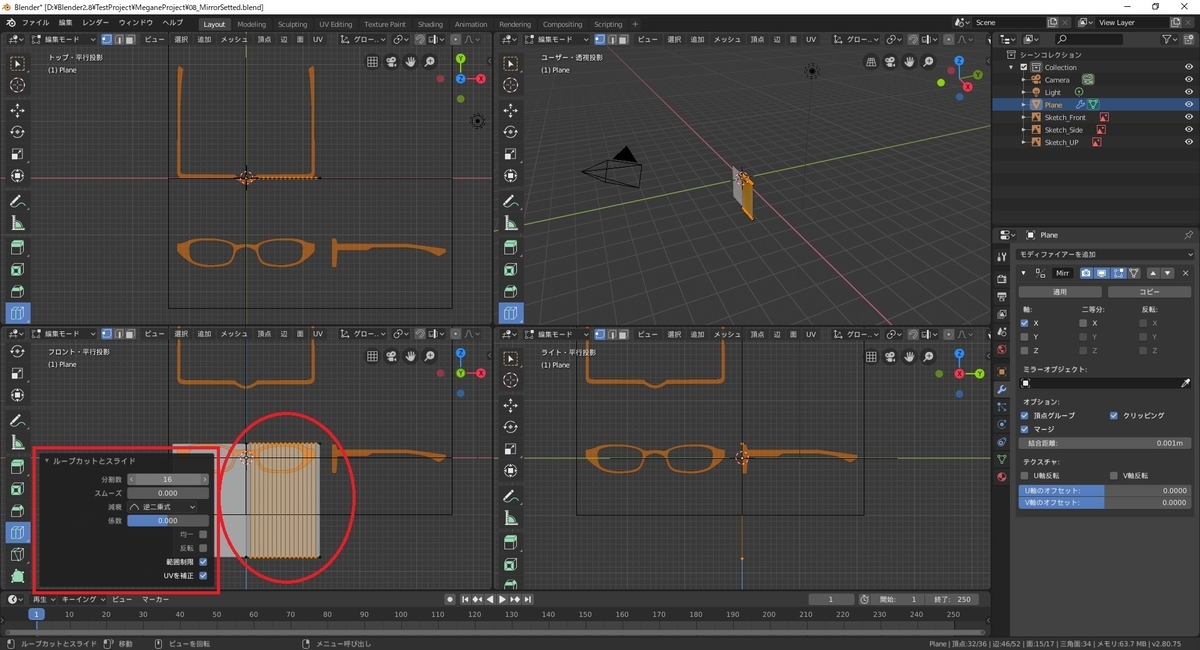Toggle Mirror axis X checkbox
Image resolution: width=1200 pixels, height=650 pixels.
tap(1025, 323)
